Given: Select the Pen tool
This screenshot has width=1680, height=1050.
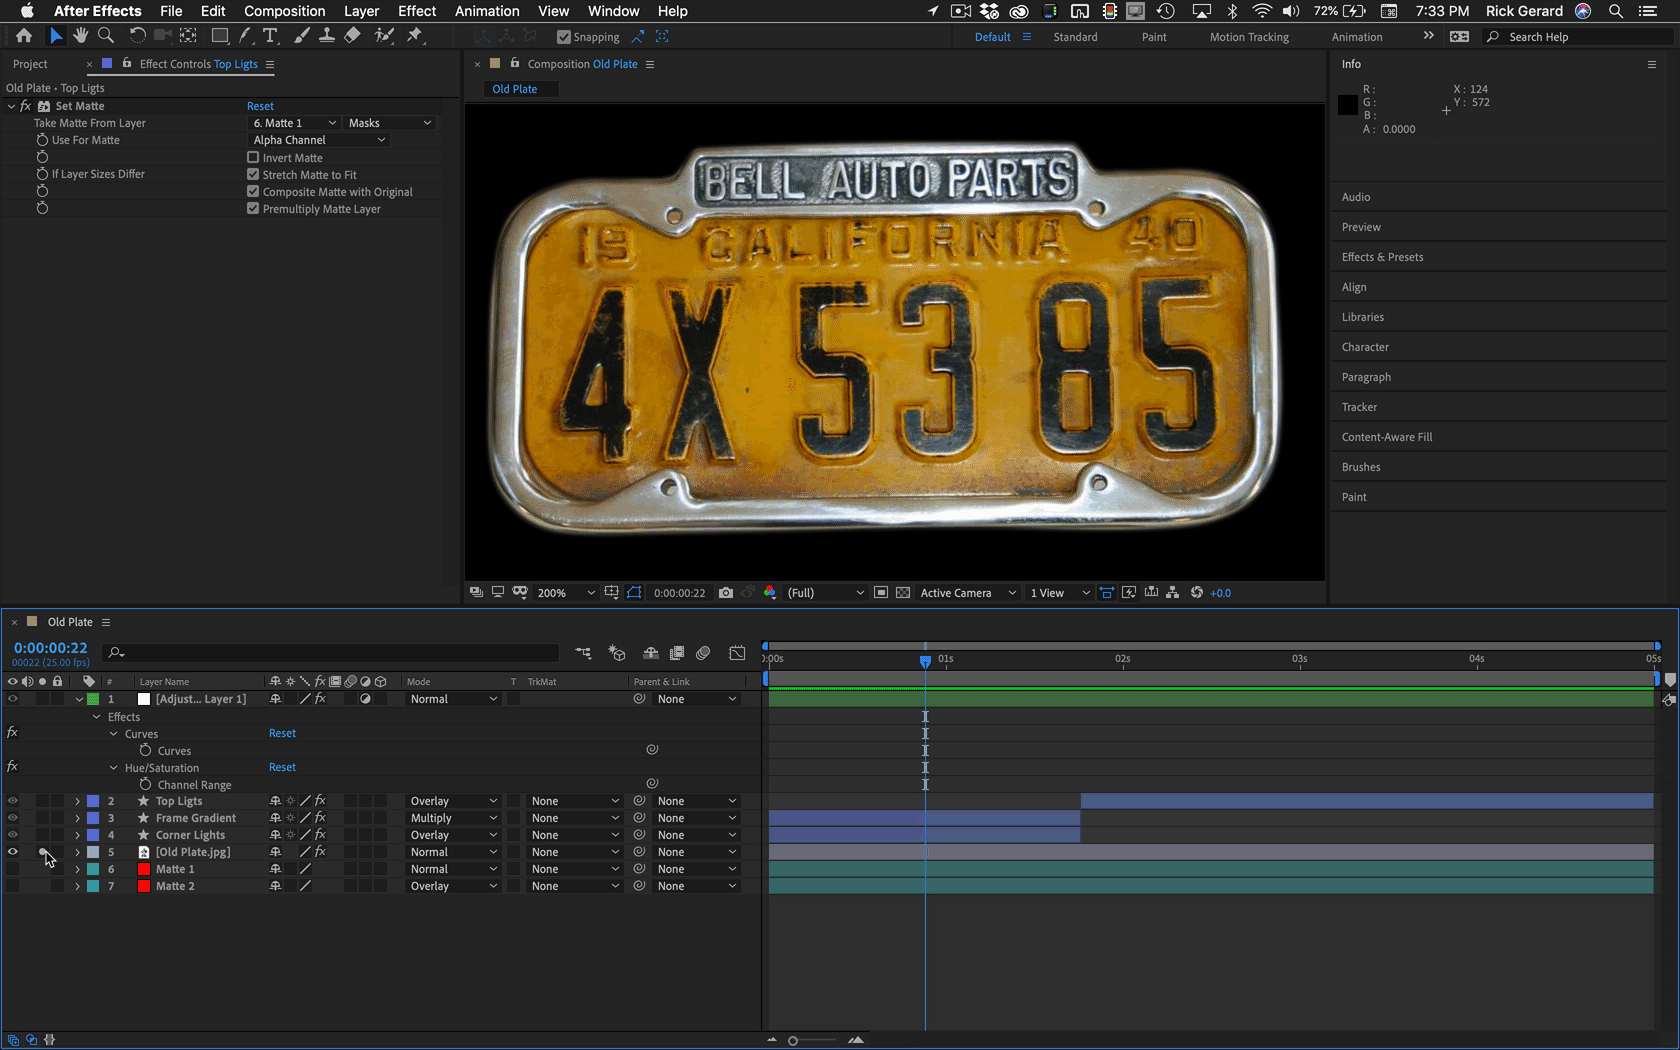Looking at the screenshot, I should (245, 36).
